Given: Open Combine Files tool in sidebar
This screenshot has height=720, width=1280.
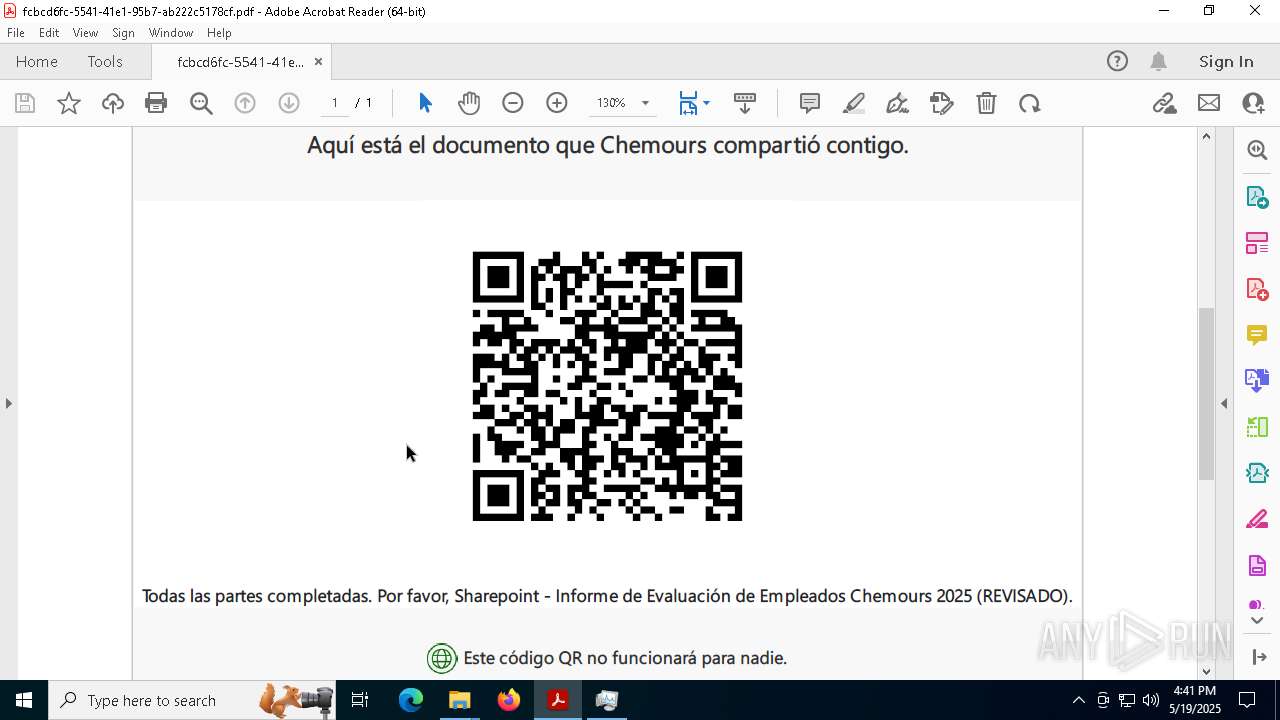Looking at the screenshot, I should 1257,380.
